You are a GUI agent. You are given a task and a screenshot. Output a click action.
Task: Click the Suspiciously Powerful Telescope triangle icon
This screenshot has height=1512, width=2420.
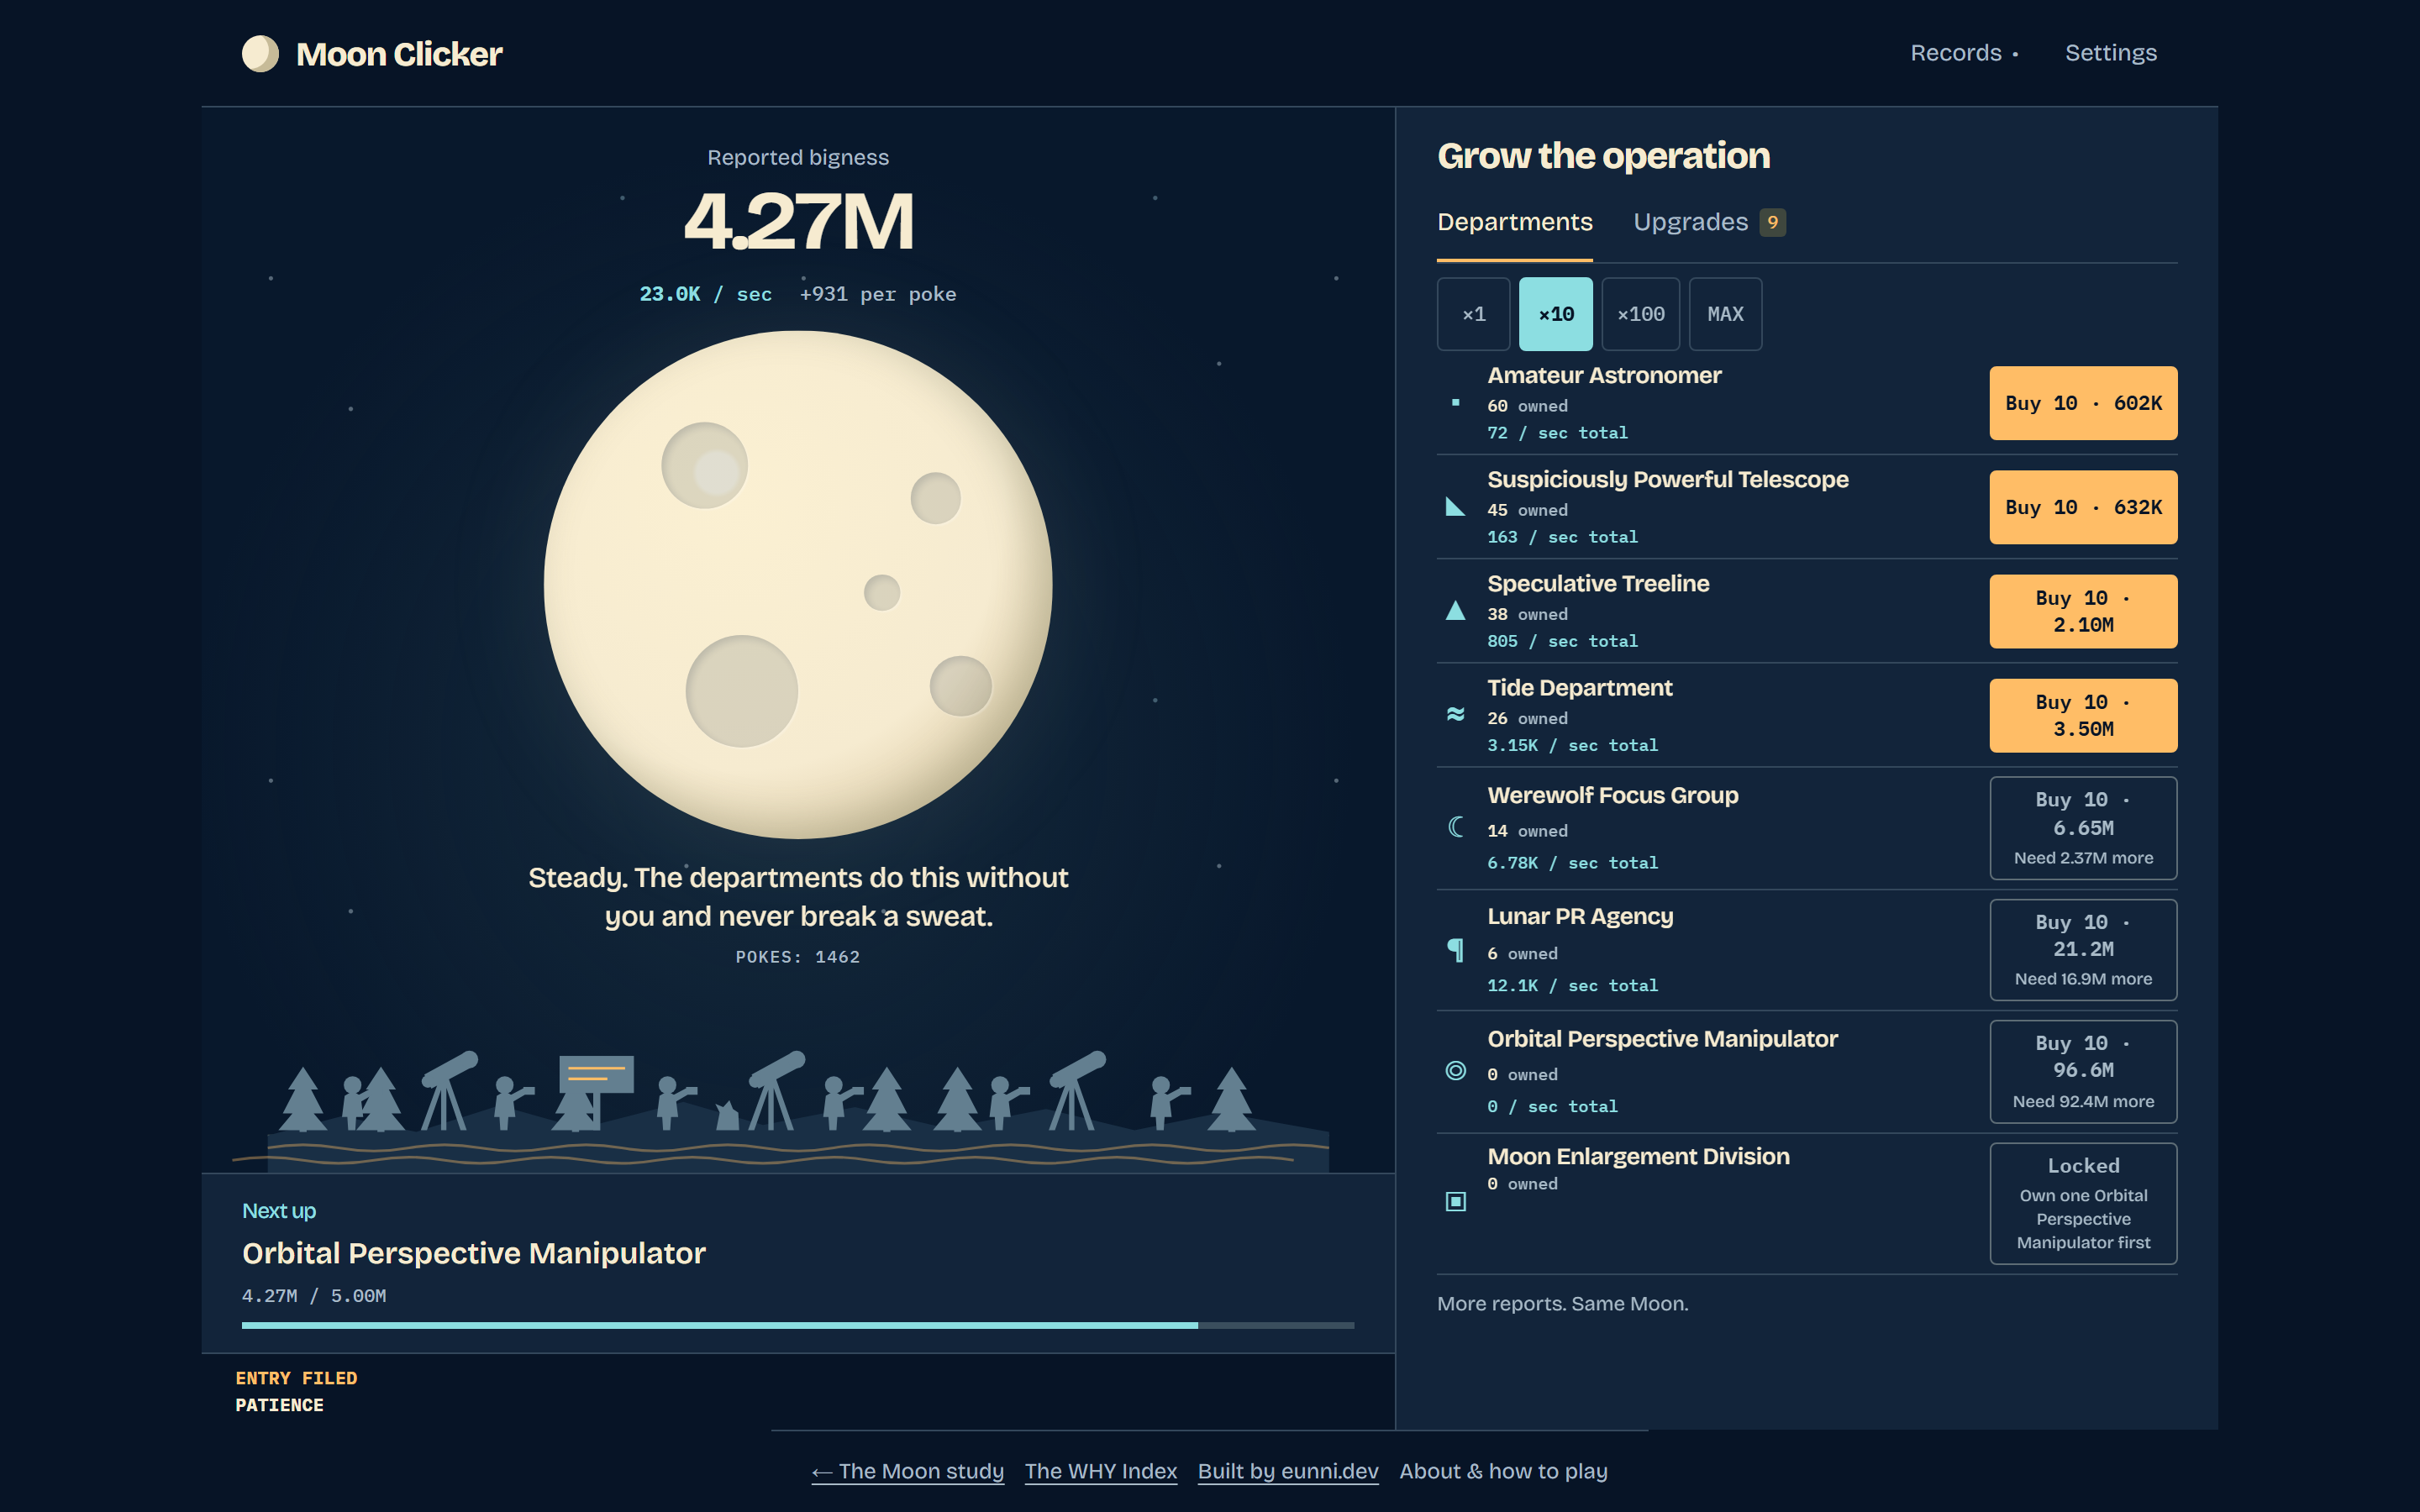1456,507
